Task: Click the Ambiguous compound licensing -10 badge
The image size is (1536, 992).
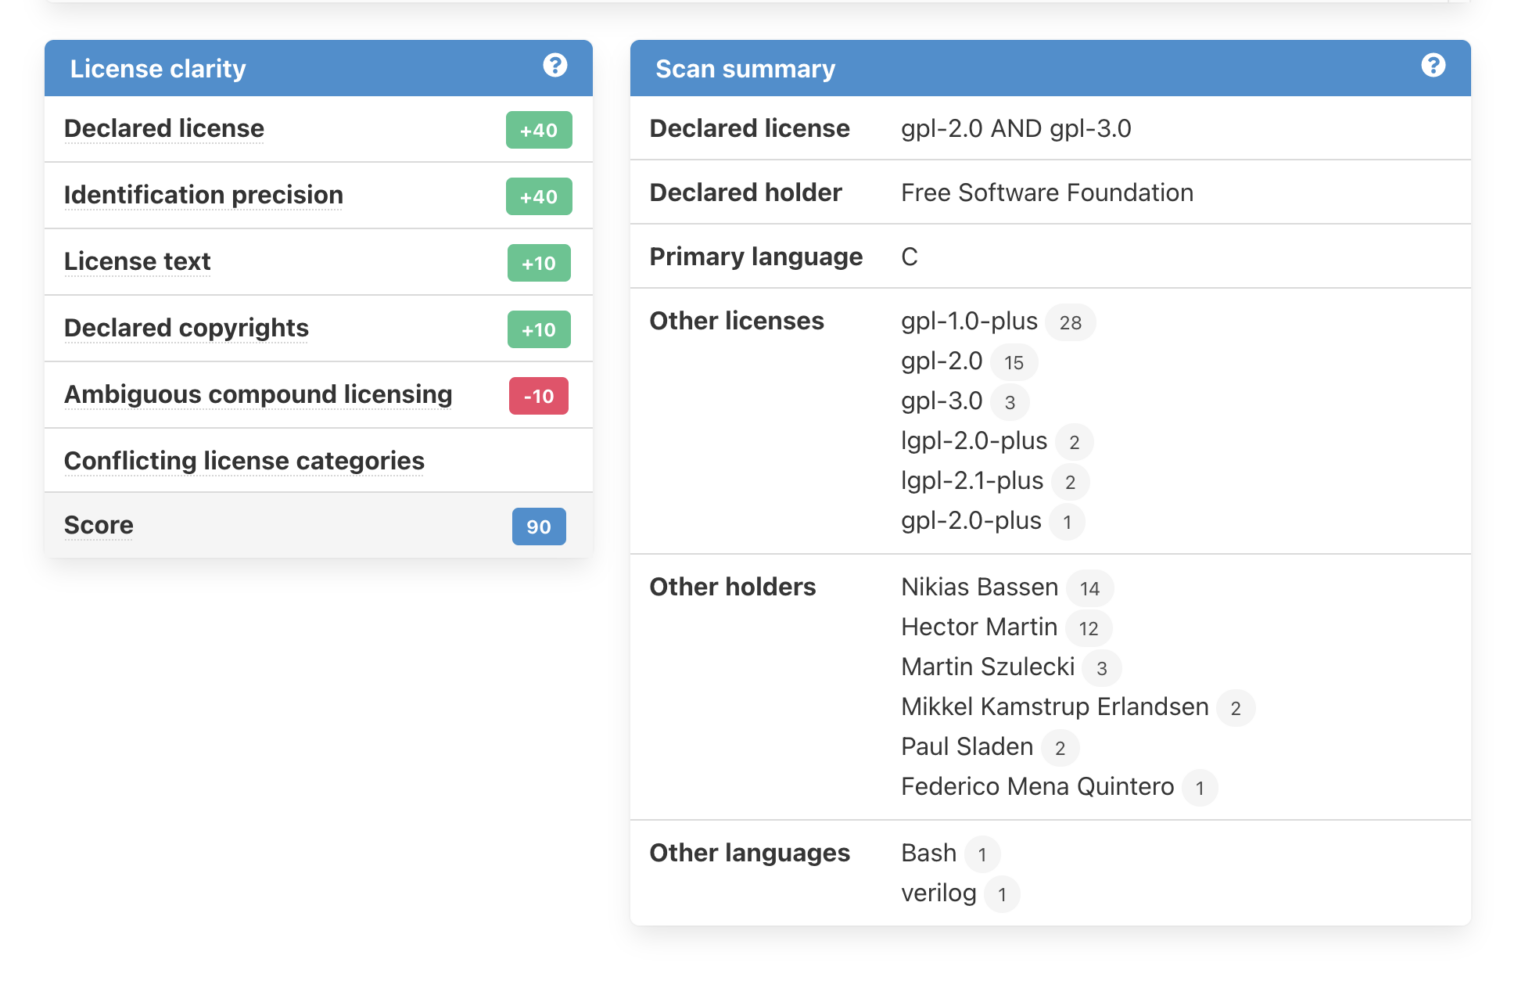Action: 538,396
